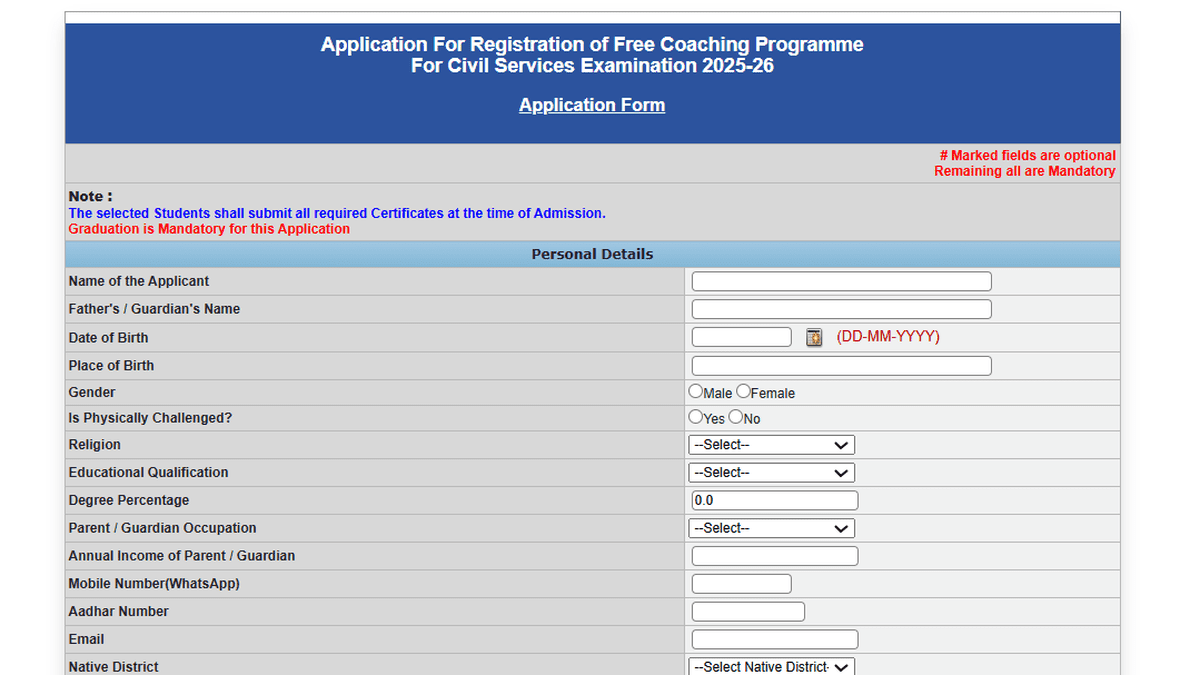Click the Degree Percentage field
Screen dimensions: 1200x675
coord(775,500)
